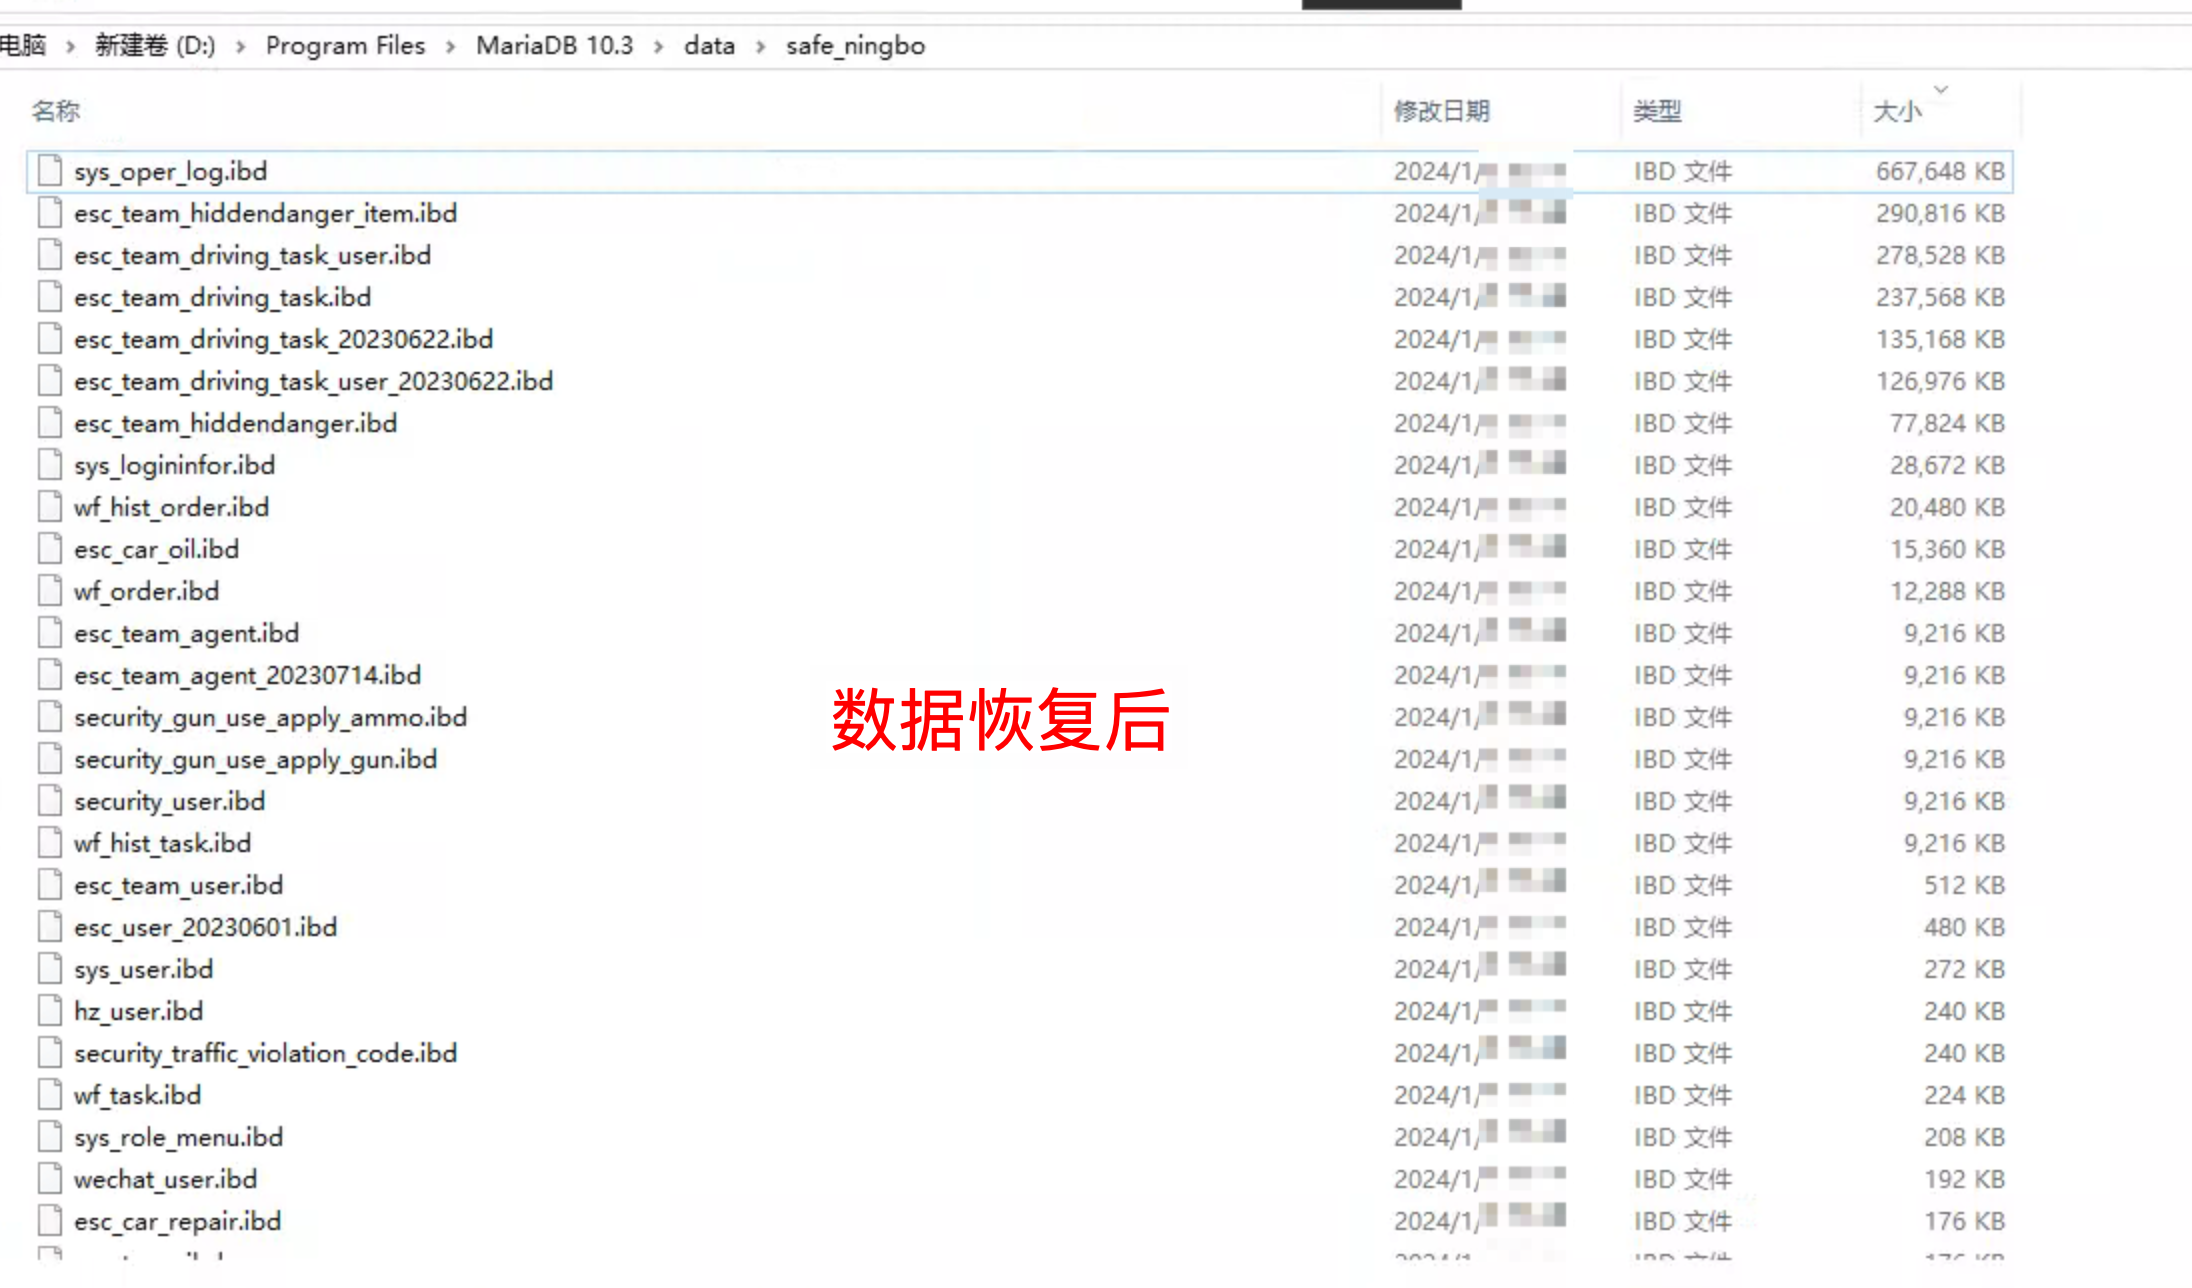This screenshot has width=2192, height=1288.
Task: Click file icon for security_user.ibd
Action: 50,801
